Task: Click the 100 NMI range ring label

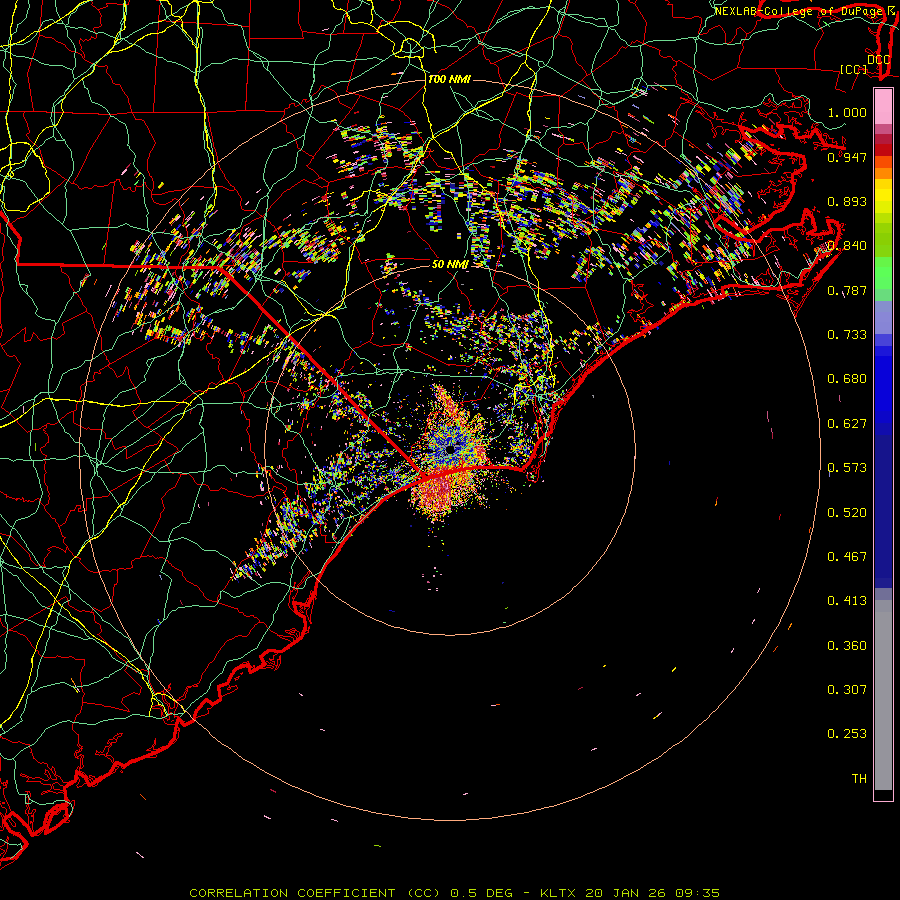Action: [x=449, y=79]
